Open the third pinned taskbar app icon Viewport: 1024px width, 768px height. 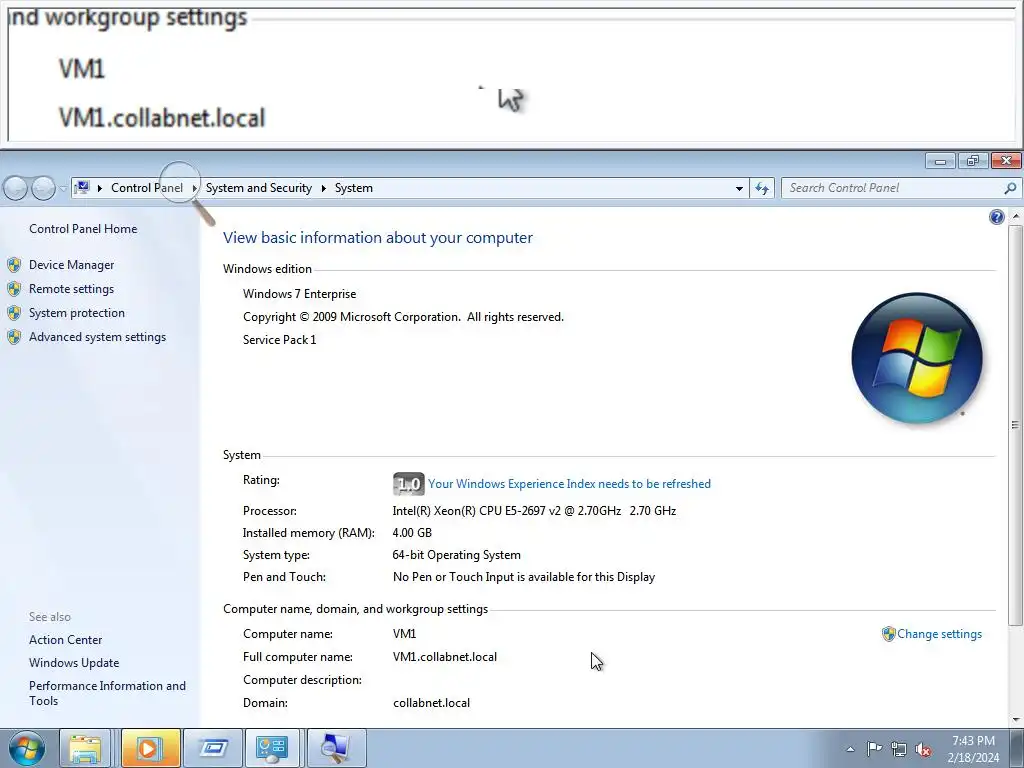point(214,748)
